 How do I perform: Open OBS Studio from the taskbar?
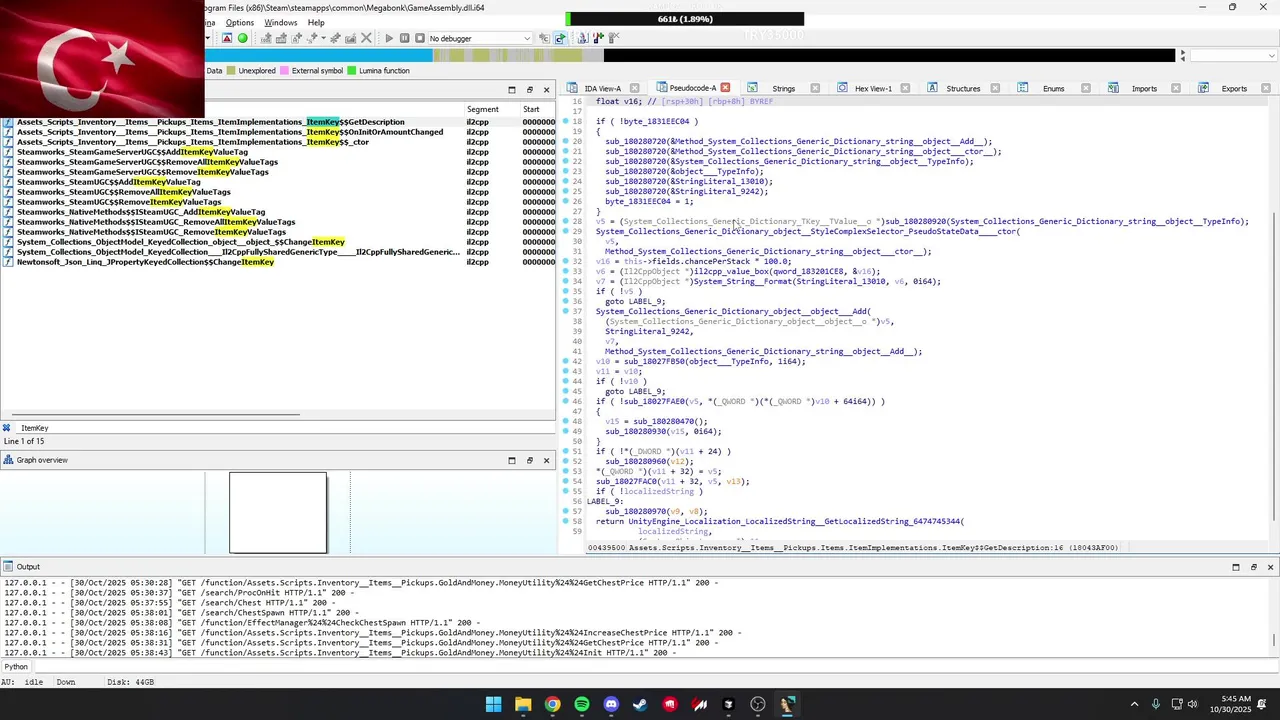pos(758,704)
